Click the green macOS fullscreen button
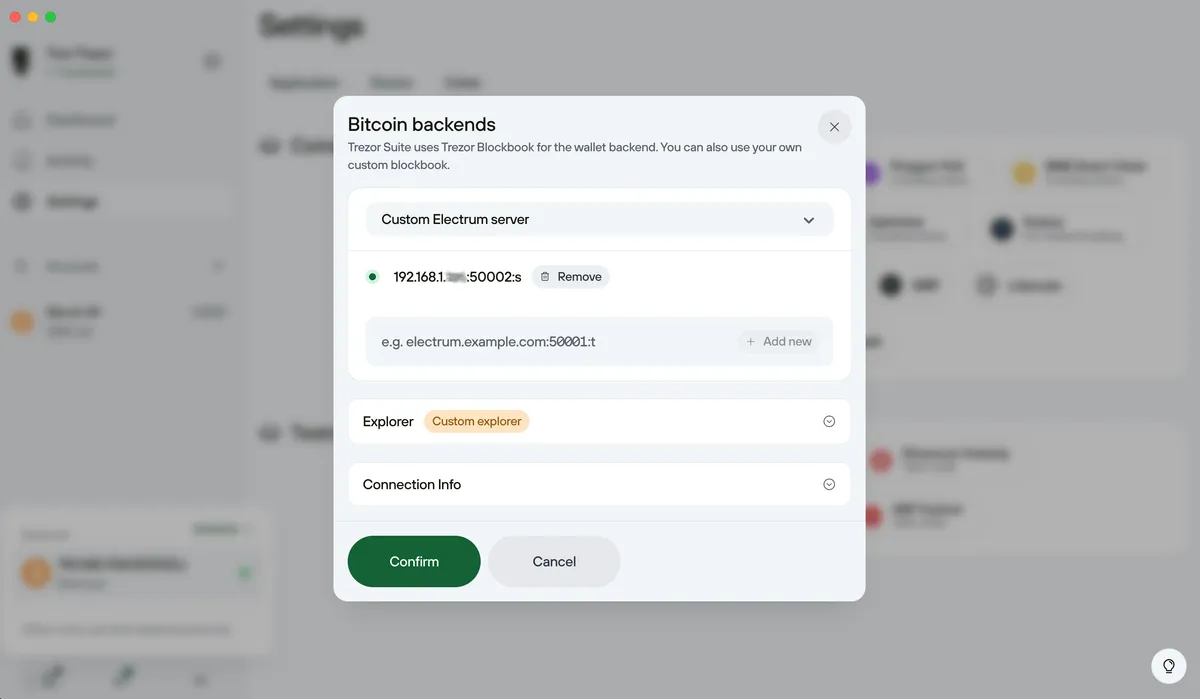 (x=51, y=17)
